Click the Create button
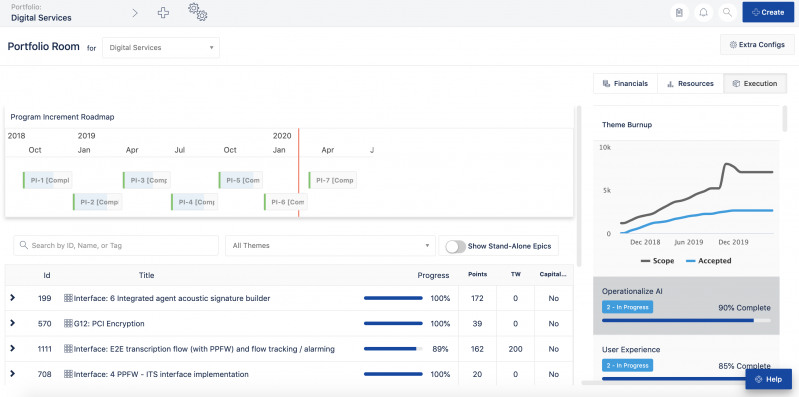This screenshot has height=397, width=799. coord(768,12)
